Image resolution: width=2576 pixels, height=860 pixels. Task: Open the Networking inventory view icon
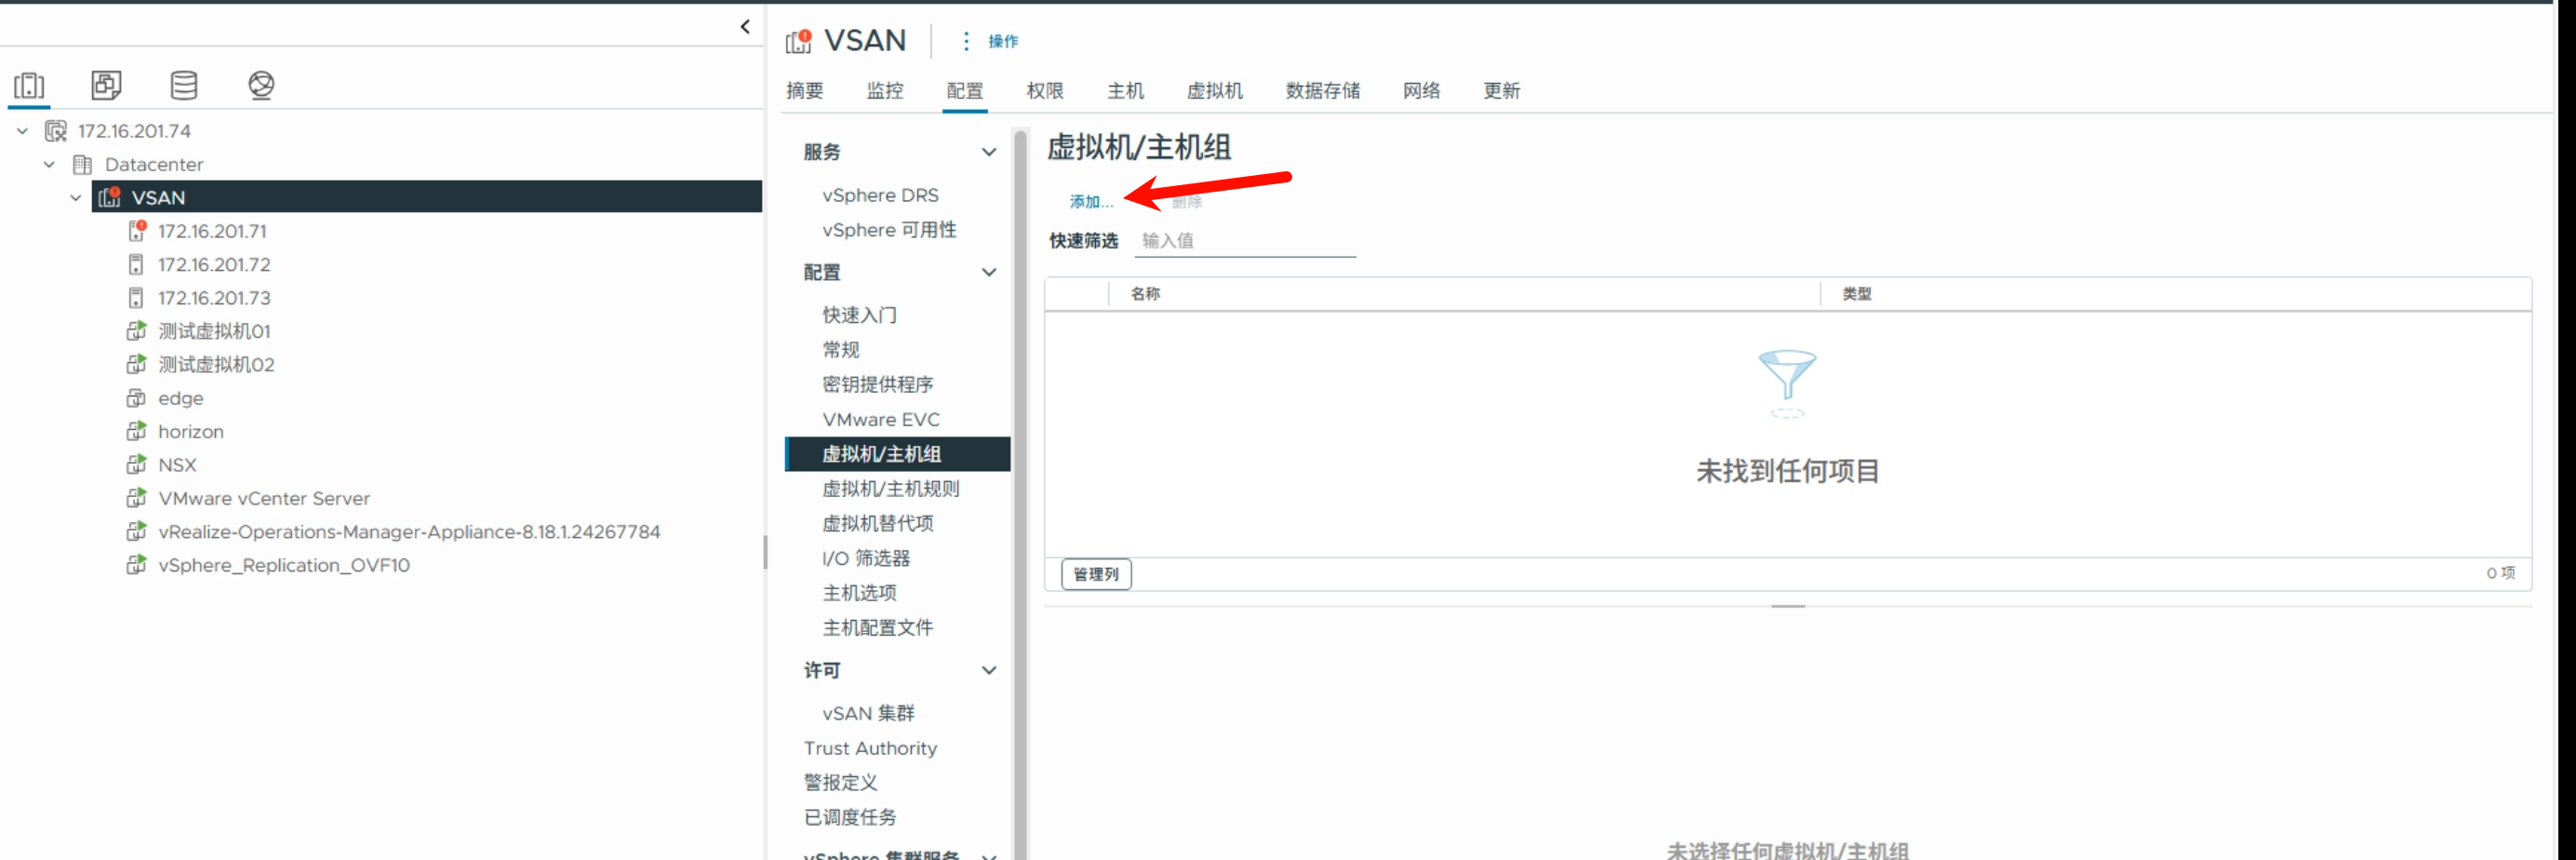coord(261,85)
